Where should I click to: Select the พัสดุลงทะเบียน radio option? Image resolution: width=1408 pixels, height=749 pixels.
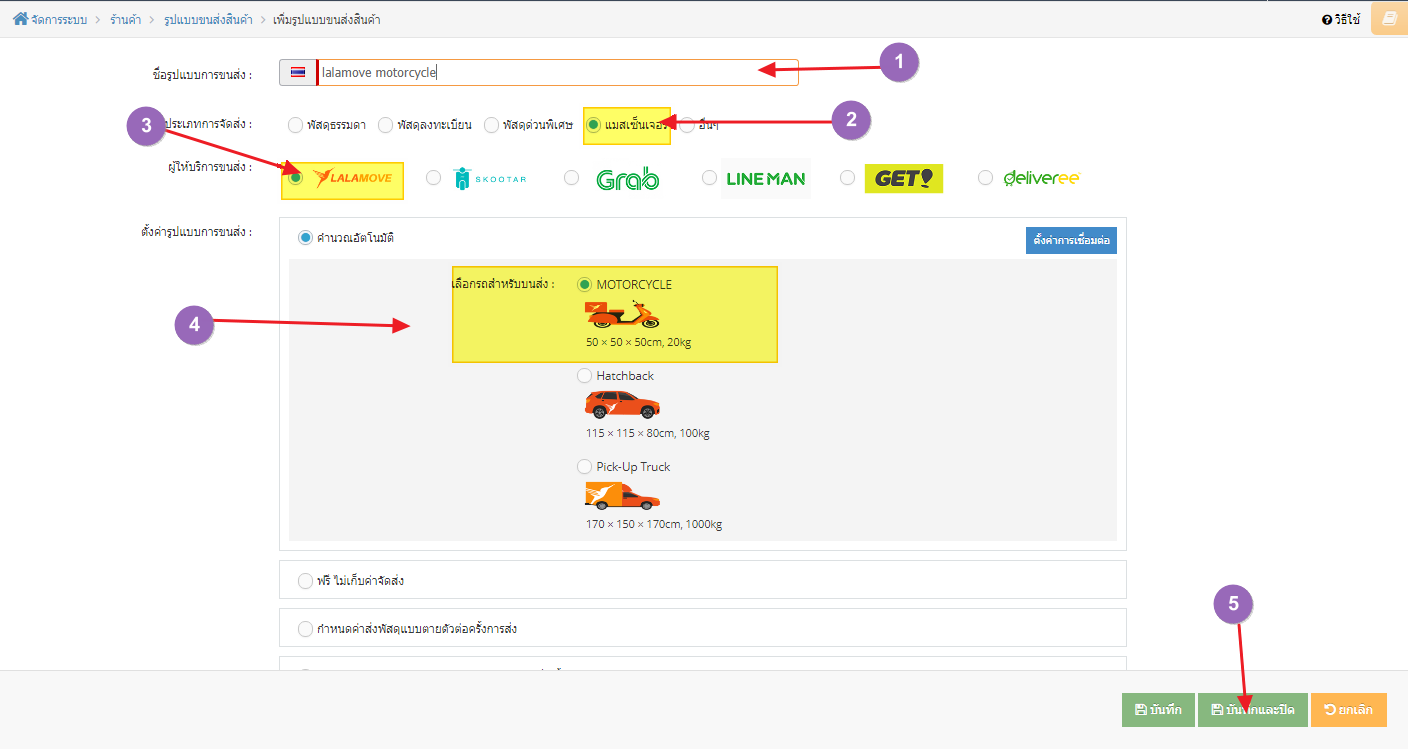(386, 125)
